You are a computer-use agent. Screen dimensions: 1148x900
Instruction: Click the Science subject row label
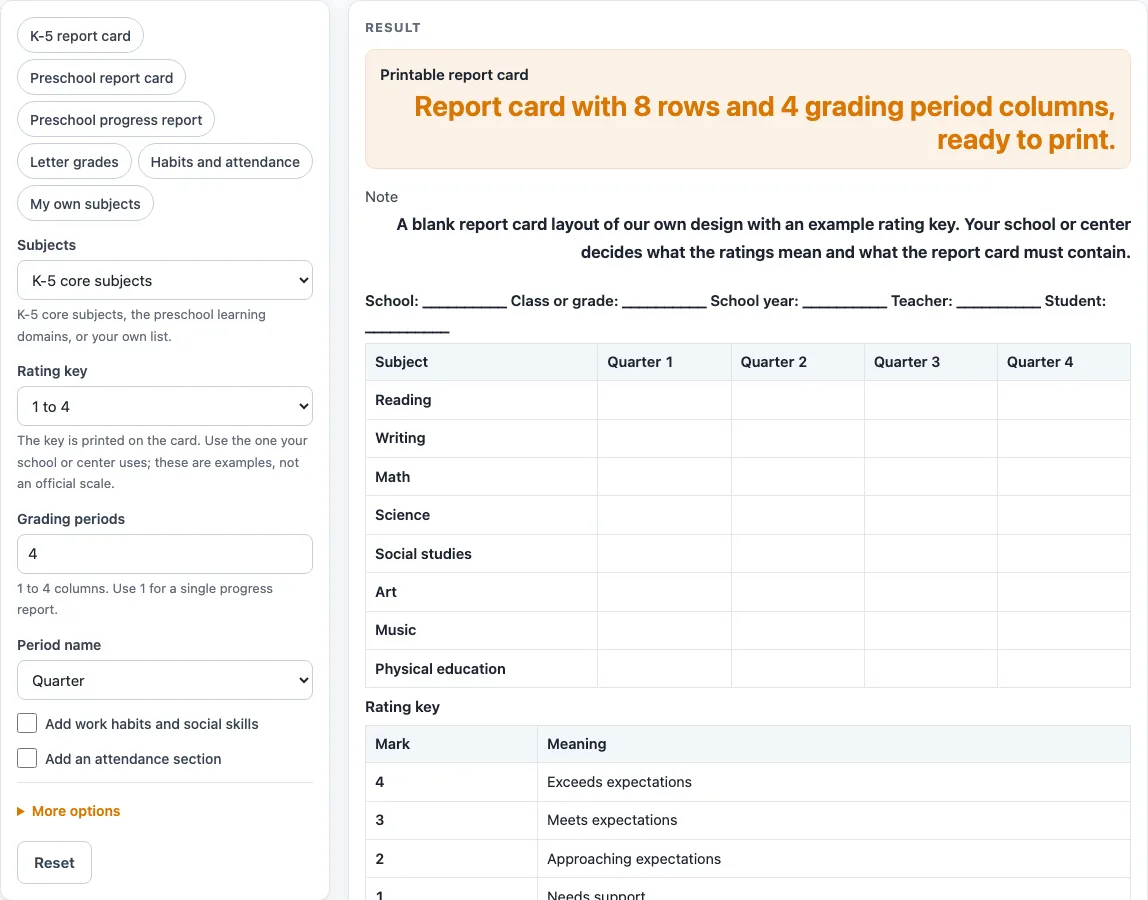pos(403,515)
